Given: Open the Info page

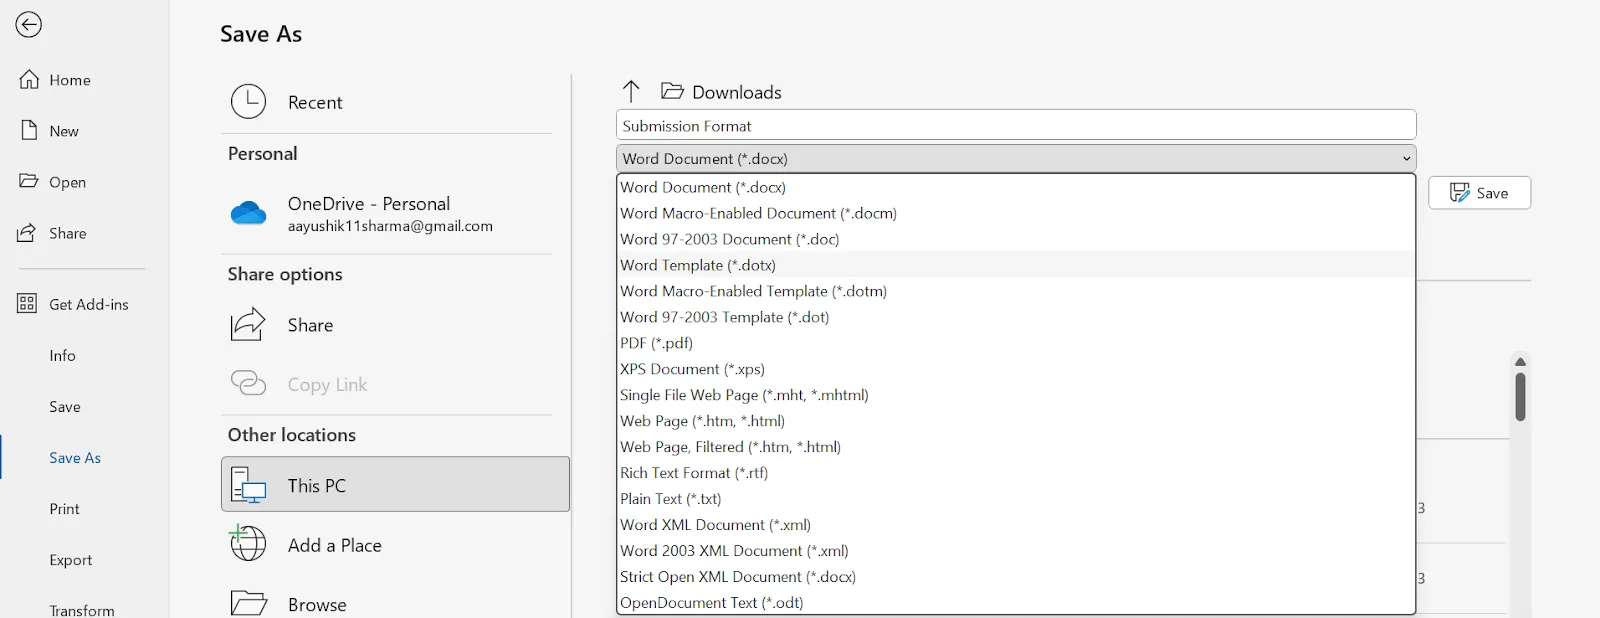Looking at the screenshot, I should pyautogui.click(x=62, y=355).
